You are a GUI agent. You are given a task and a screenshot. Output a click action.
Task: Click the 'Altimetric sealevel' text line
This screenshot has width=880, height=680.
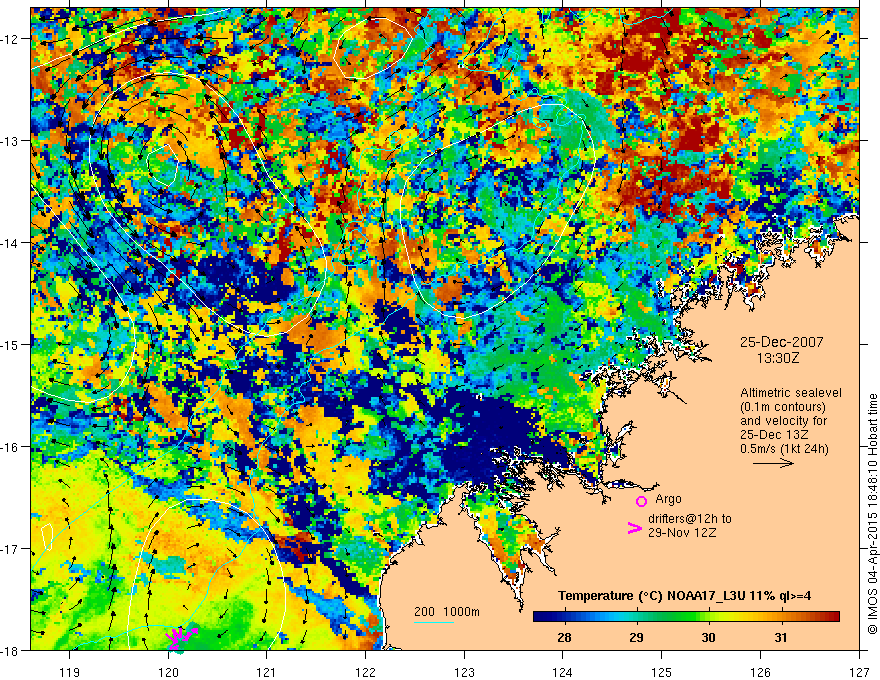point(791,393)
